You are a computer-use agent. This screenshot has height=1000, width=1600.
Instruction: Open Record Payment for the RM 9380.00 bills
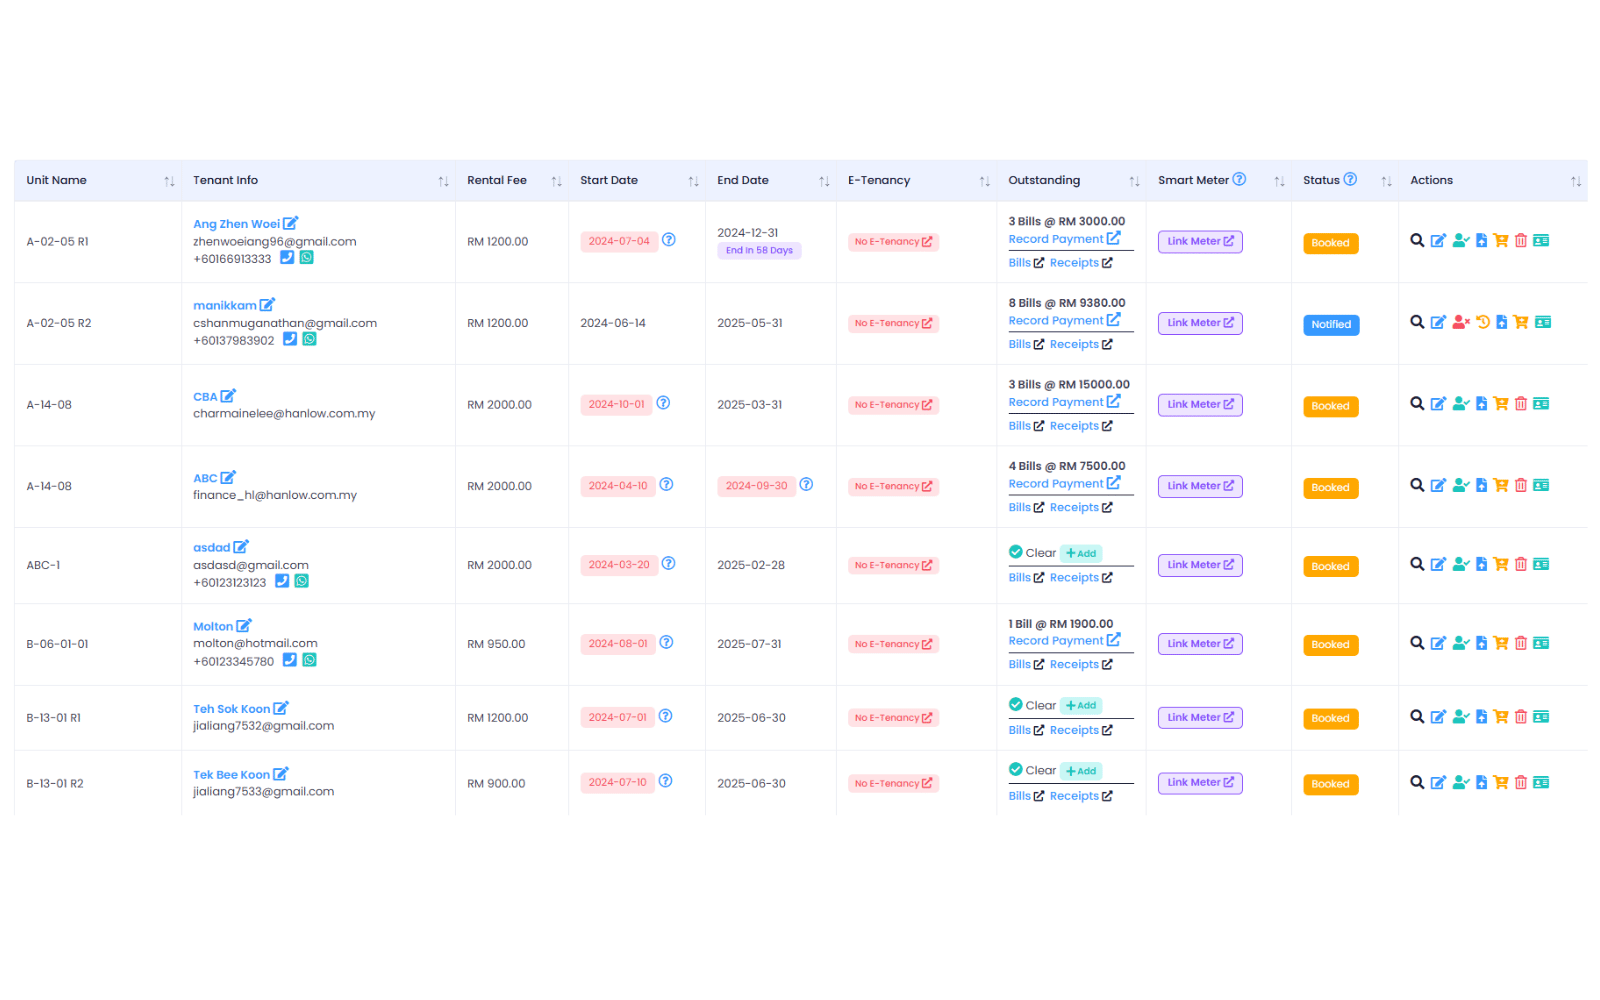pos(1064,321)
